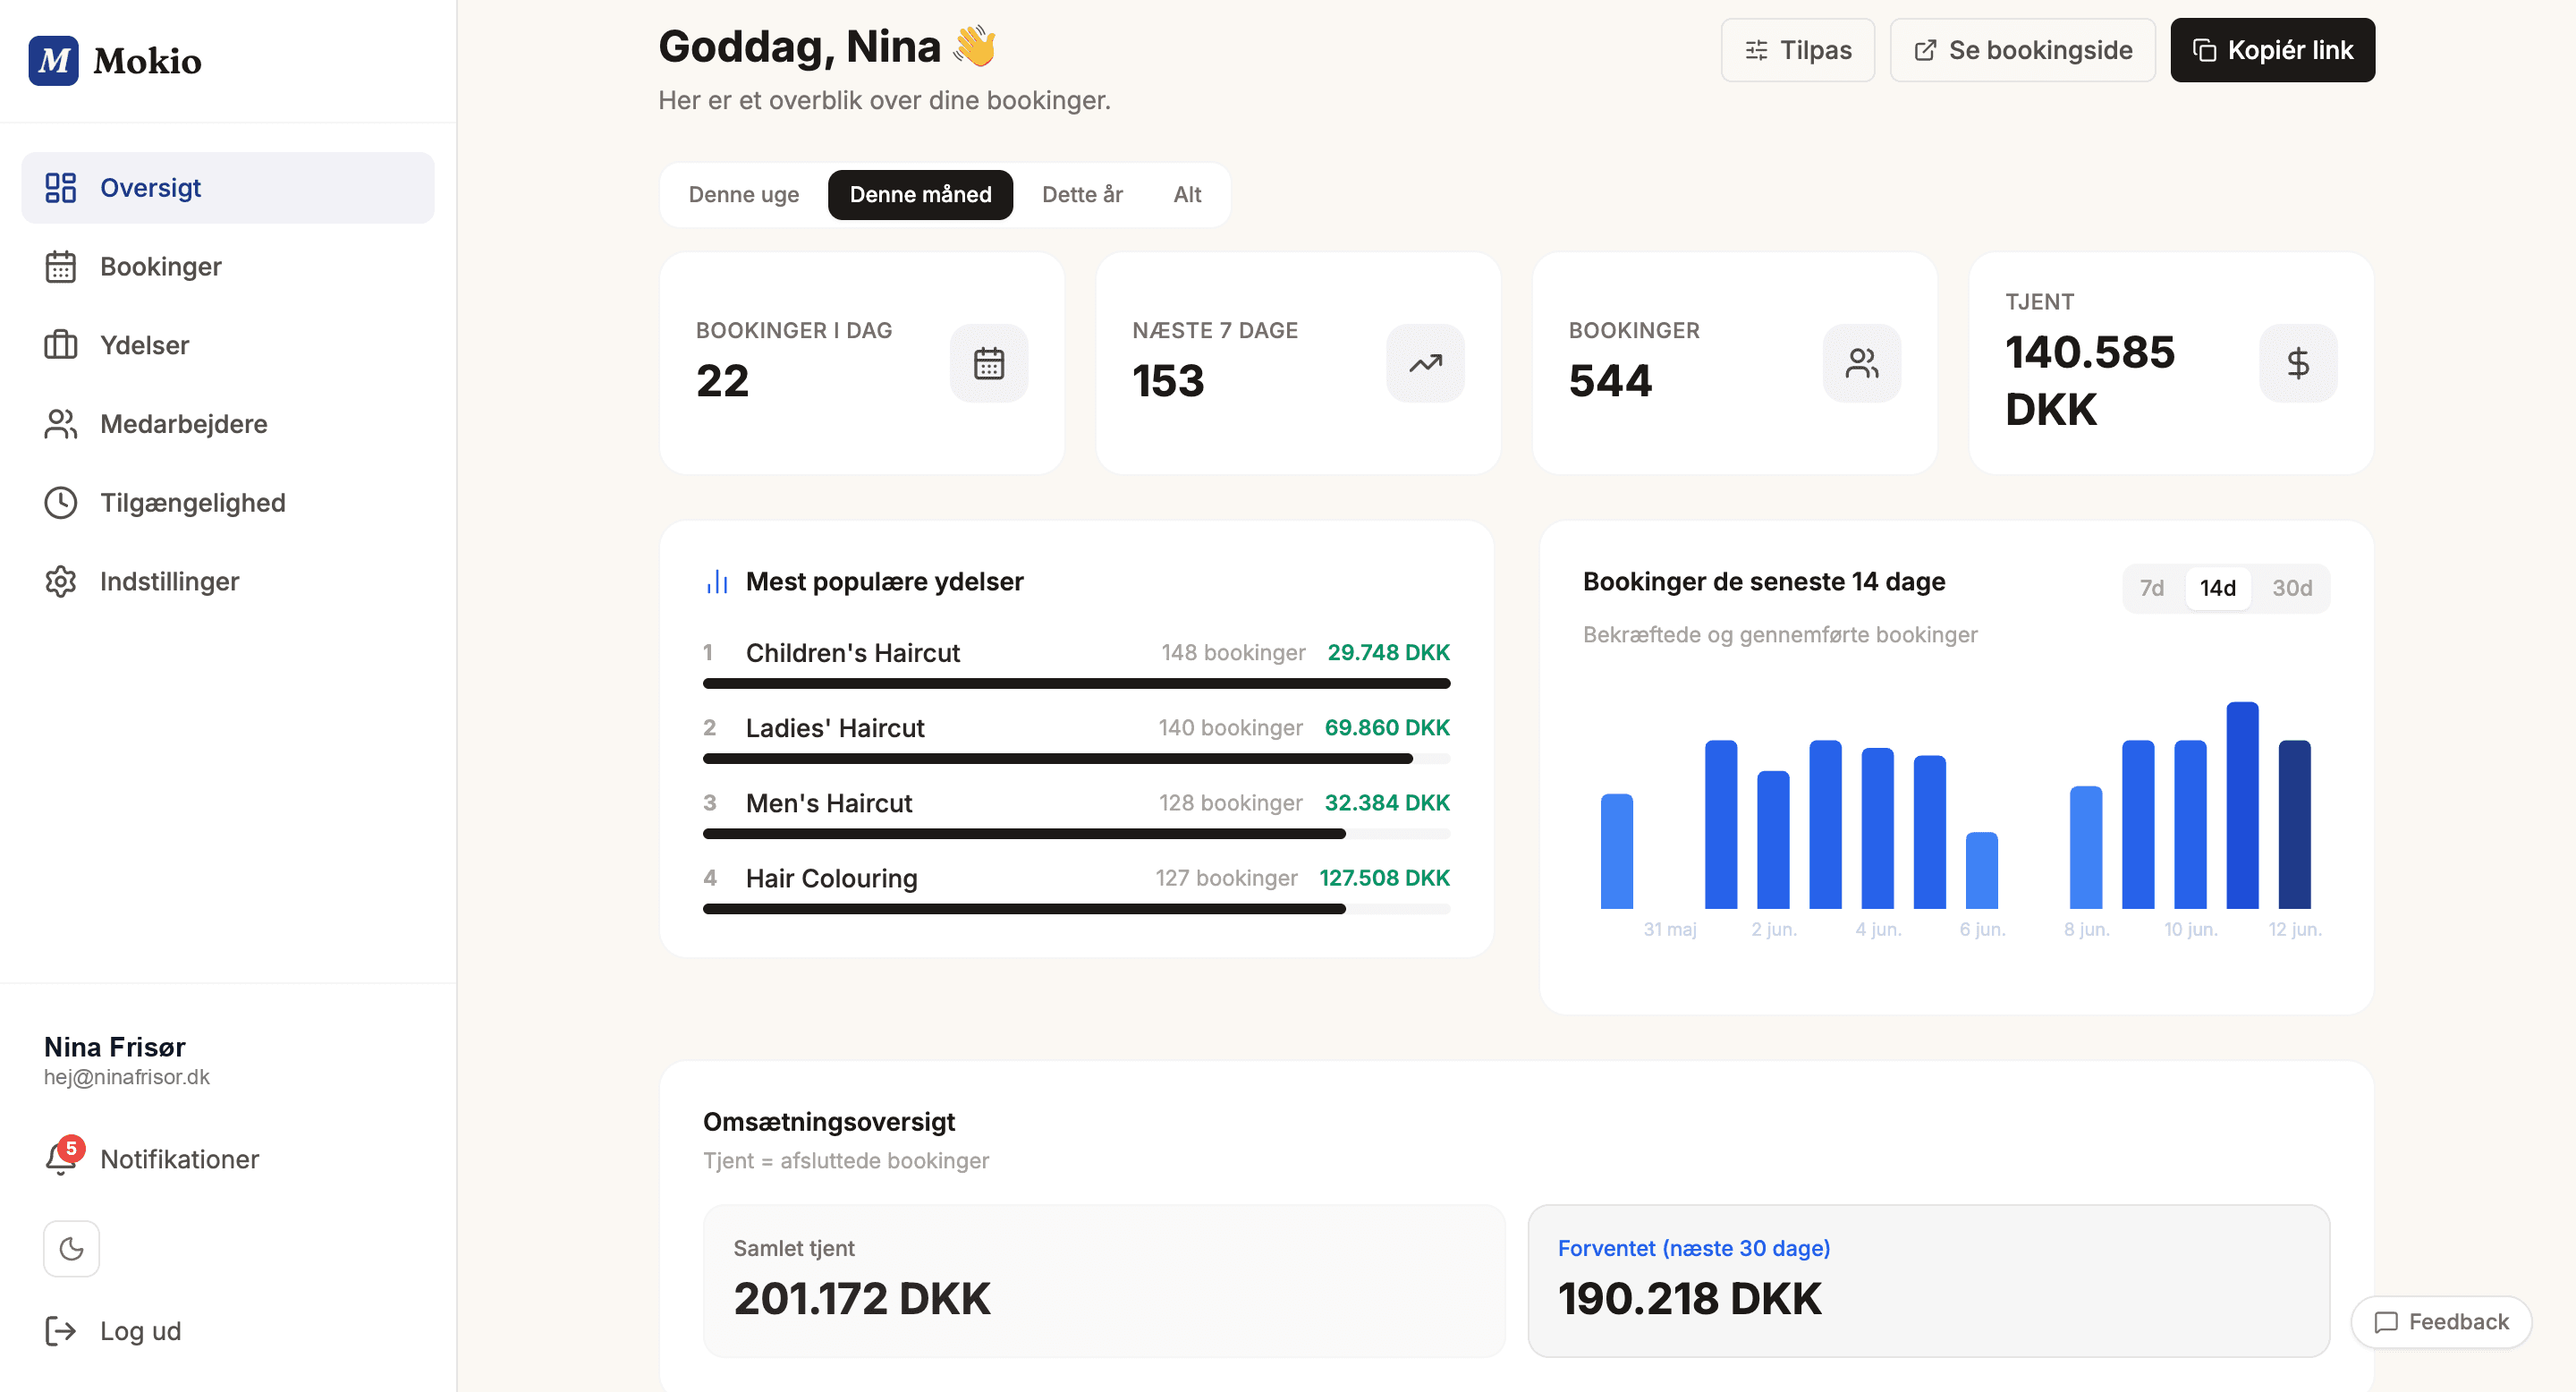This screenshot has height=1392, width=2576.
Task: Click the Children's Haircut service name
Action: click(852, 653)
